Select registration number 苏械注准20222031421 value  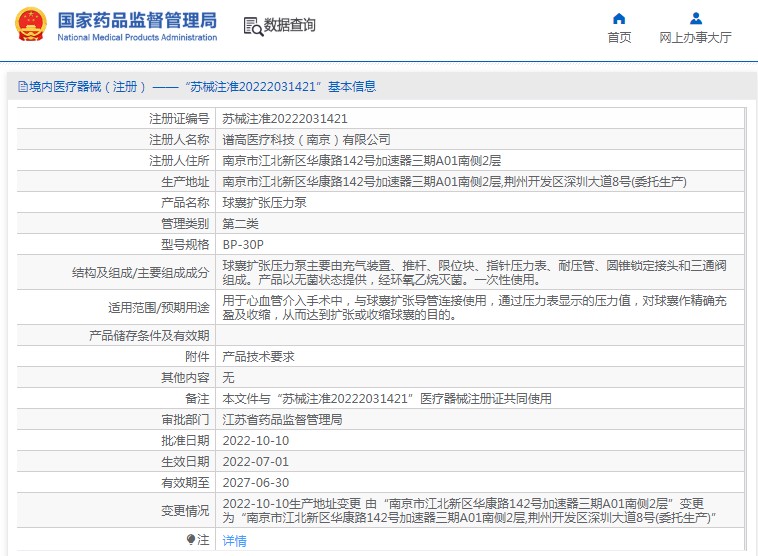(285, 119)
